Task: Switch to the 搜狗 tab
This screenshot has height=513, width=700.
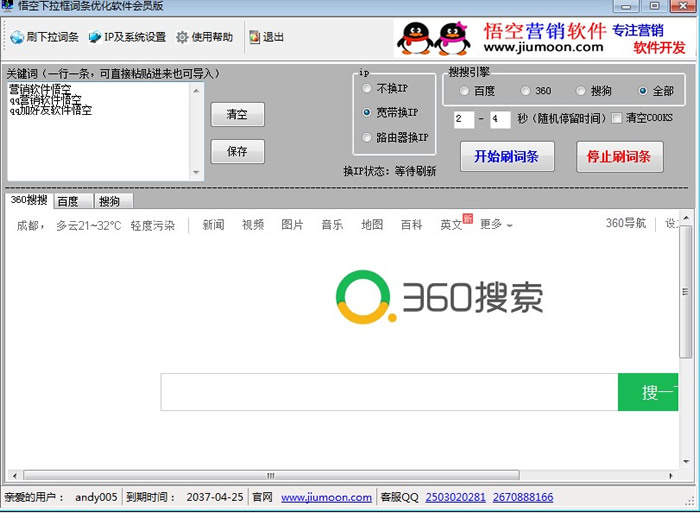Action: 109,201
